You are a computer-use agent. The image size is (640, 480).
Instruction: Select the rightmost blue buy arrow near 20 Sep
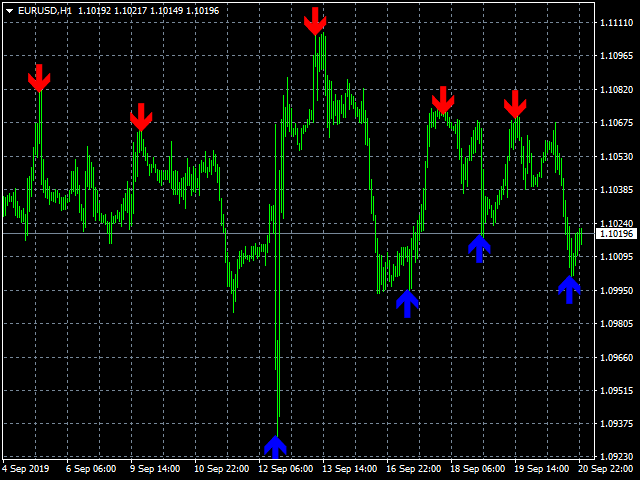[x=569, y=290]
